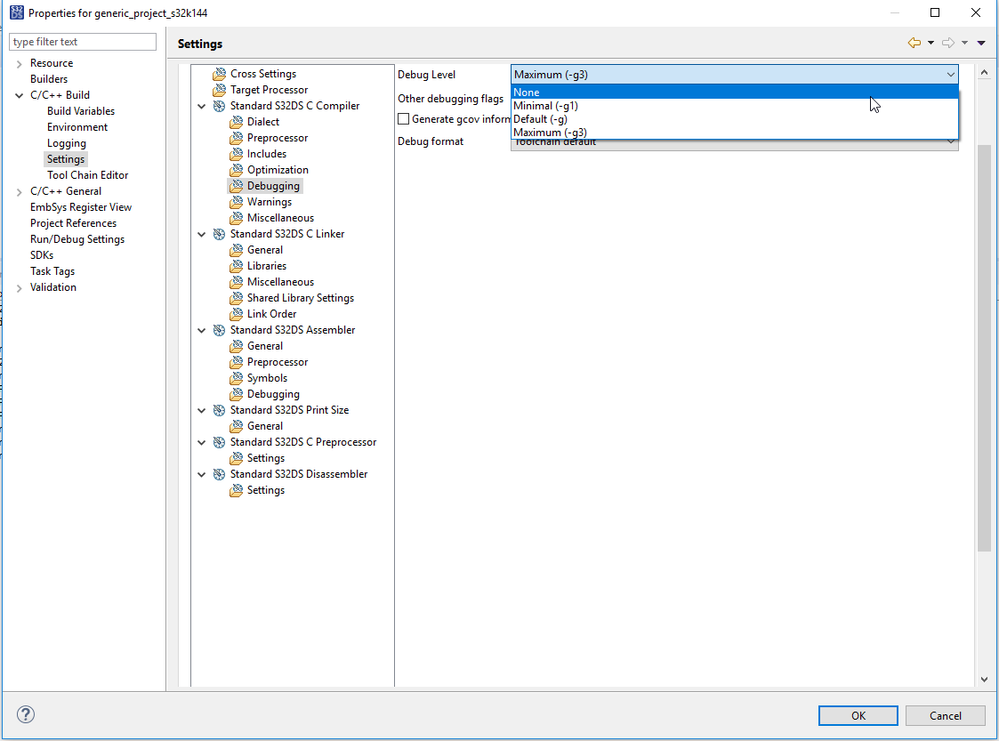Viewport: 999px width, 741px height.
Task: Click the compiler Preprocessor icon
Action: click(x=236, y=138)
